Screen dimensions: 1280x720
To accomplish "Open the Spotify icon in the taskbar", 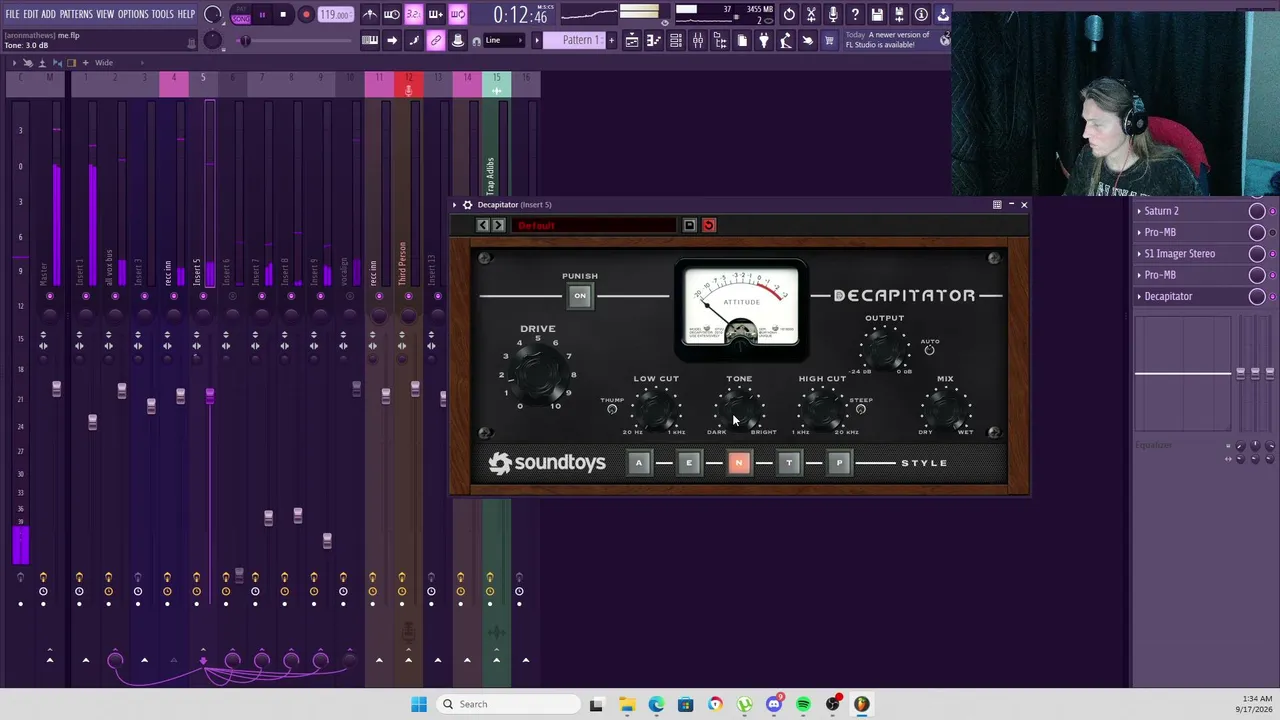I will click(x=803, y=704).
